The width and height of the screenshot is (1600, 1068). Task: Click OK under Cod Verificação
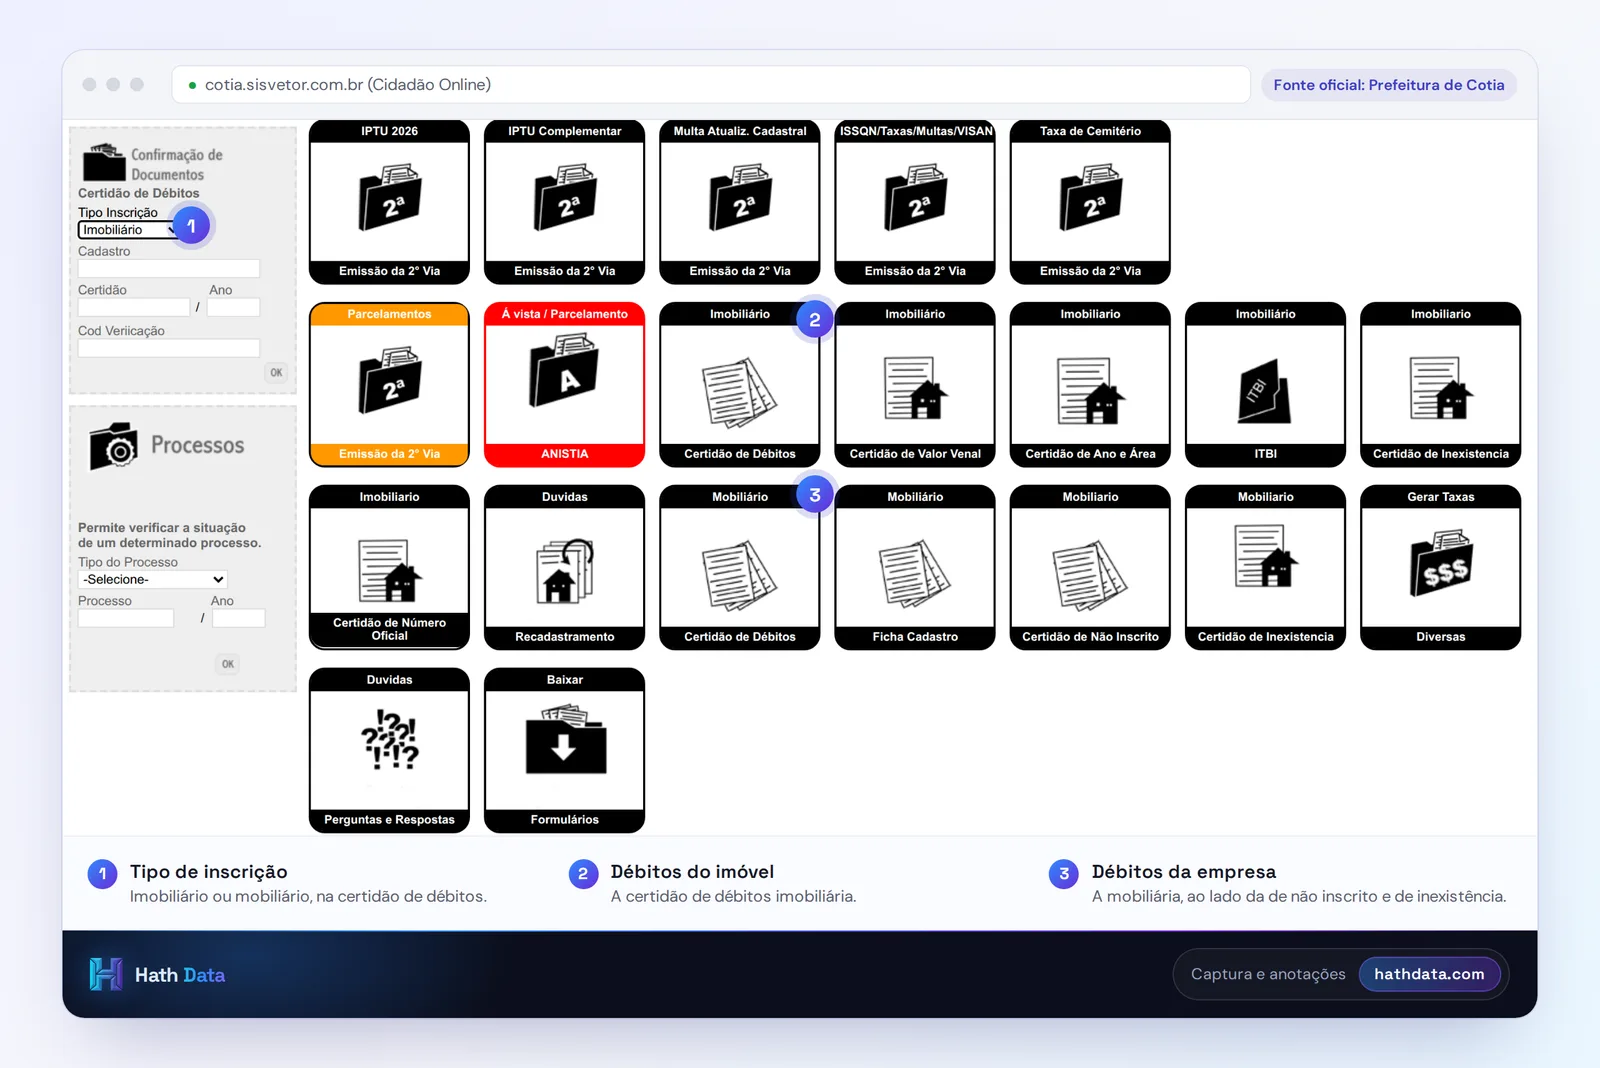[276, 373]
